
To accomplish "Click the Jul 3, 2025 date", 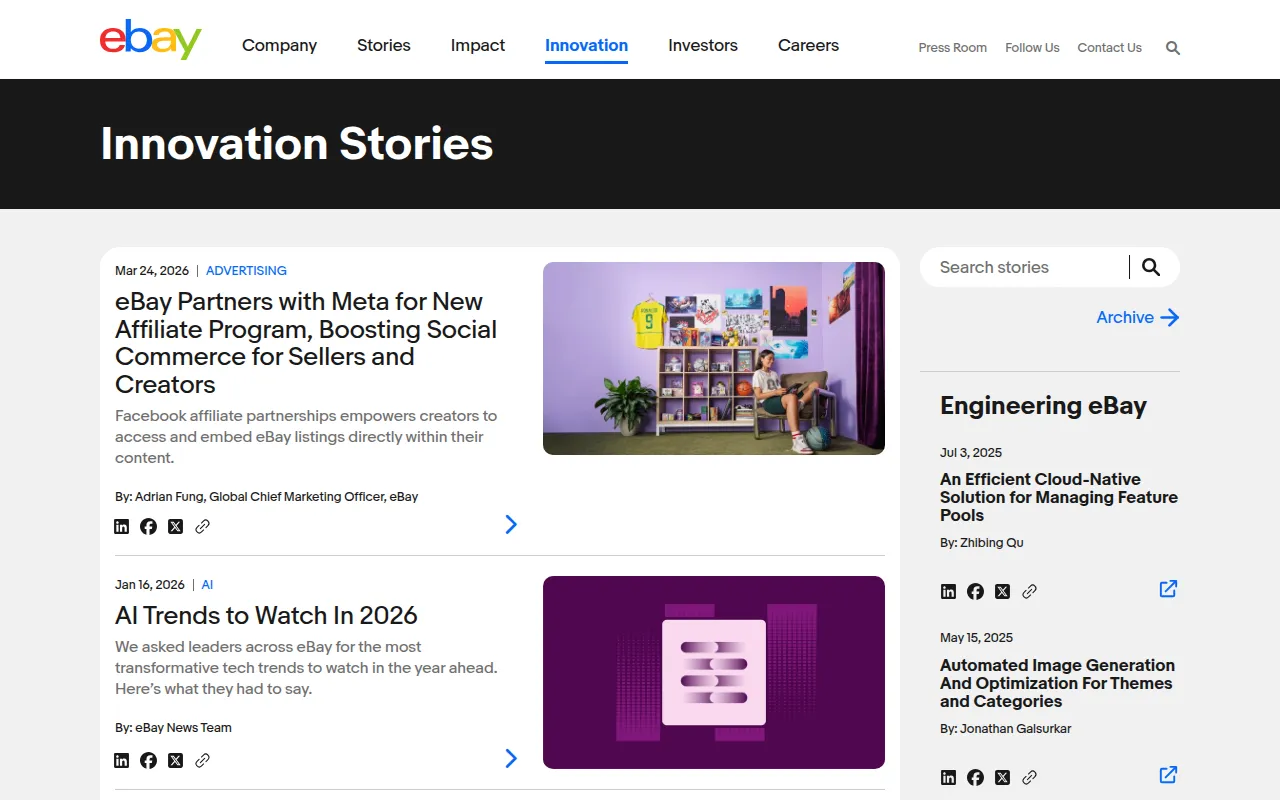I will [971, 452].
